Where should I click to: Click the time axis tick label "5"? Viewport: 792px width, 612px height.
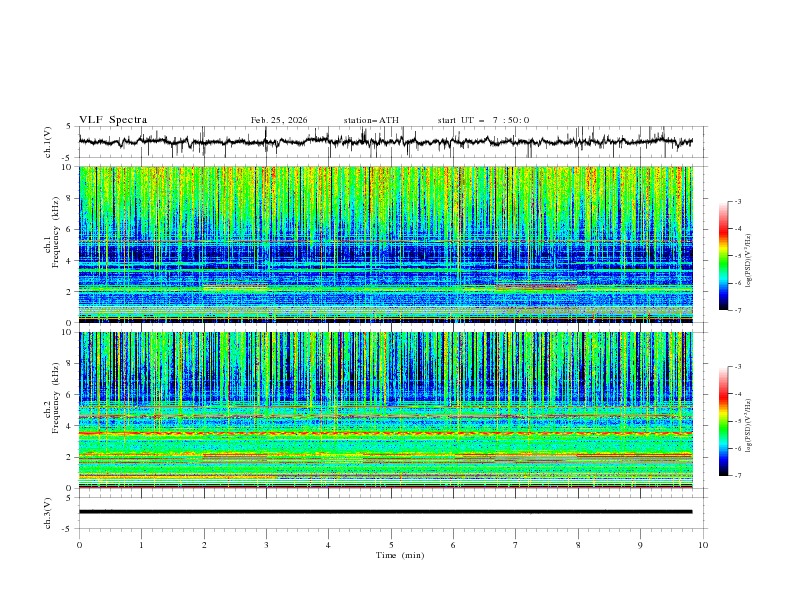(391, 545)
